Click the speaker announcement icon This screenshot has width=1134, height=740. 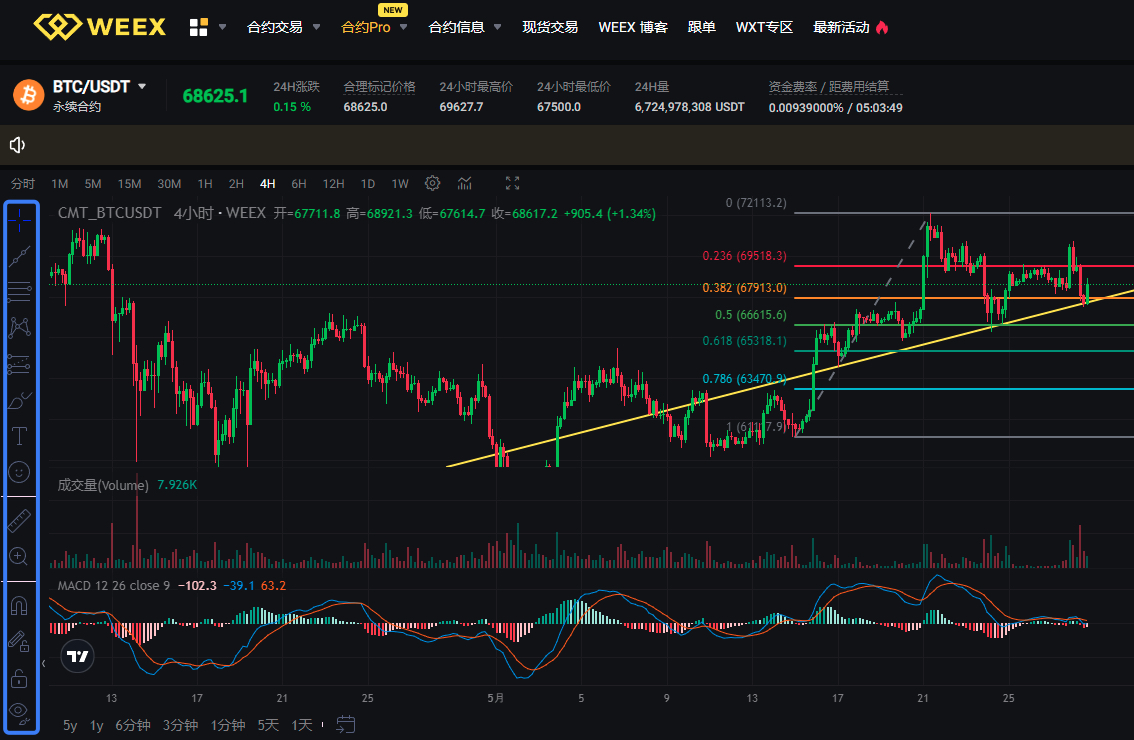17,145
